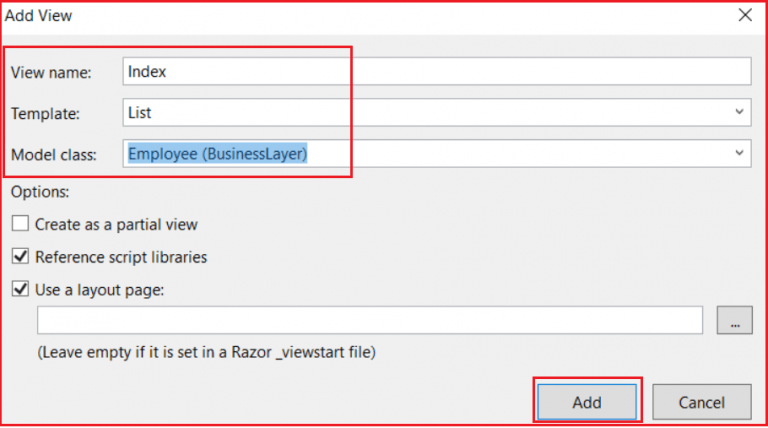
Task: Click the 'Use a layout page:' label text
Action: tap(99, 290)
